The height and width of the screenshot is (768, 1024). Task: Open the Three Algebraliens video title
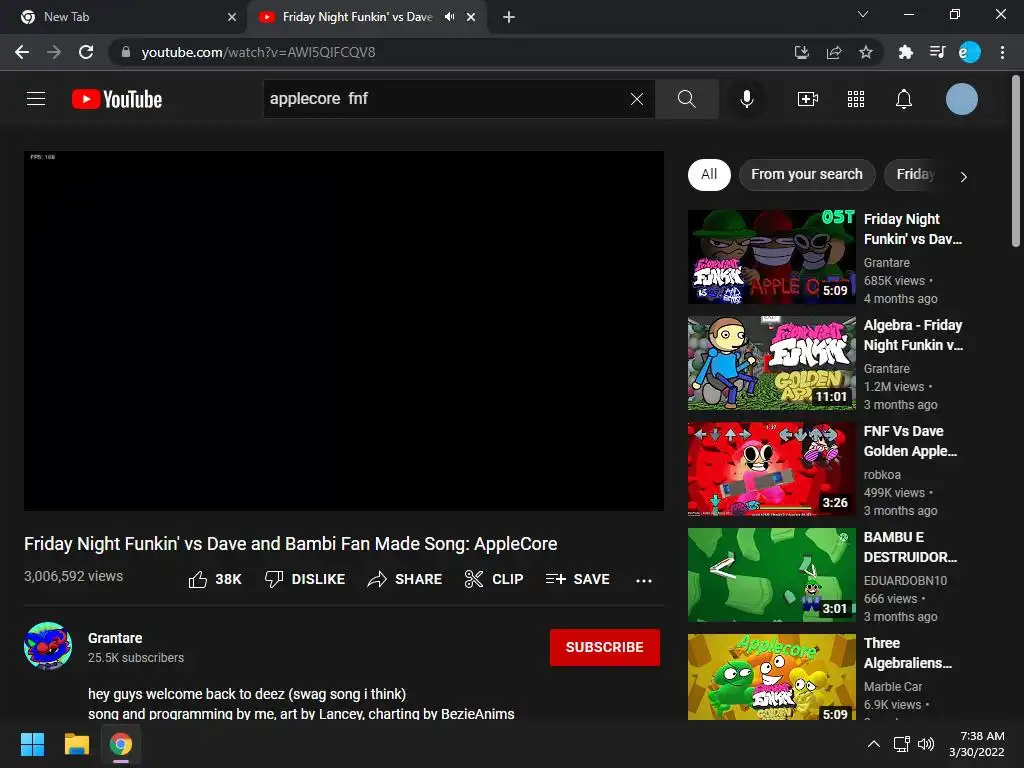pos(908,653)
